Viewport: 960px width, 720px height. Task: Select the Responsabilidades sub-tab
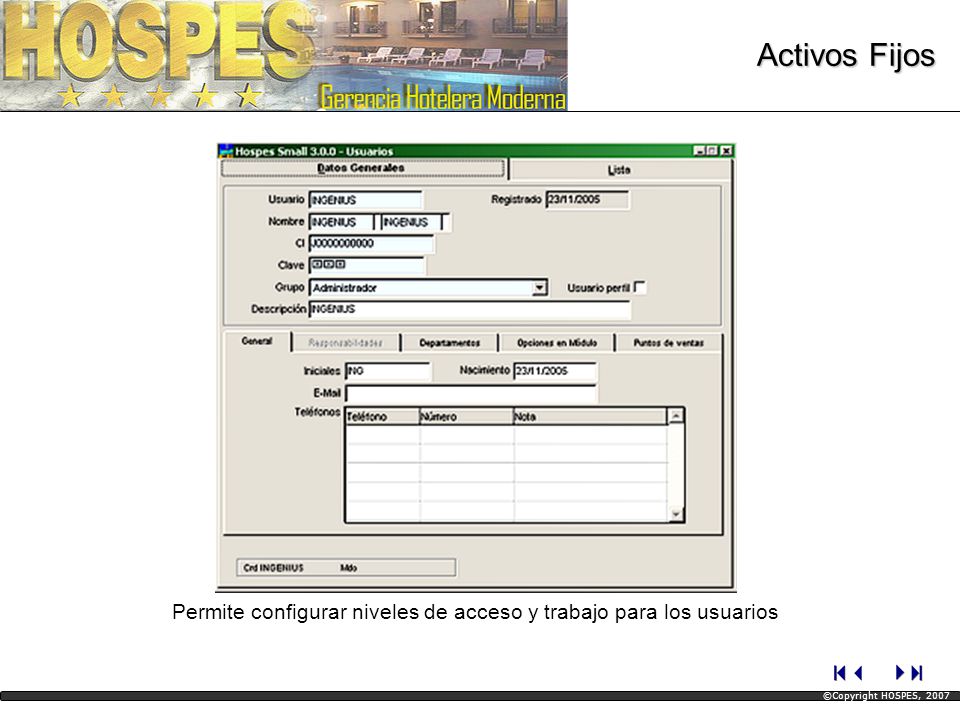coord(345,343)
